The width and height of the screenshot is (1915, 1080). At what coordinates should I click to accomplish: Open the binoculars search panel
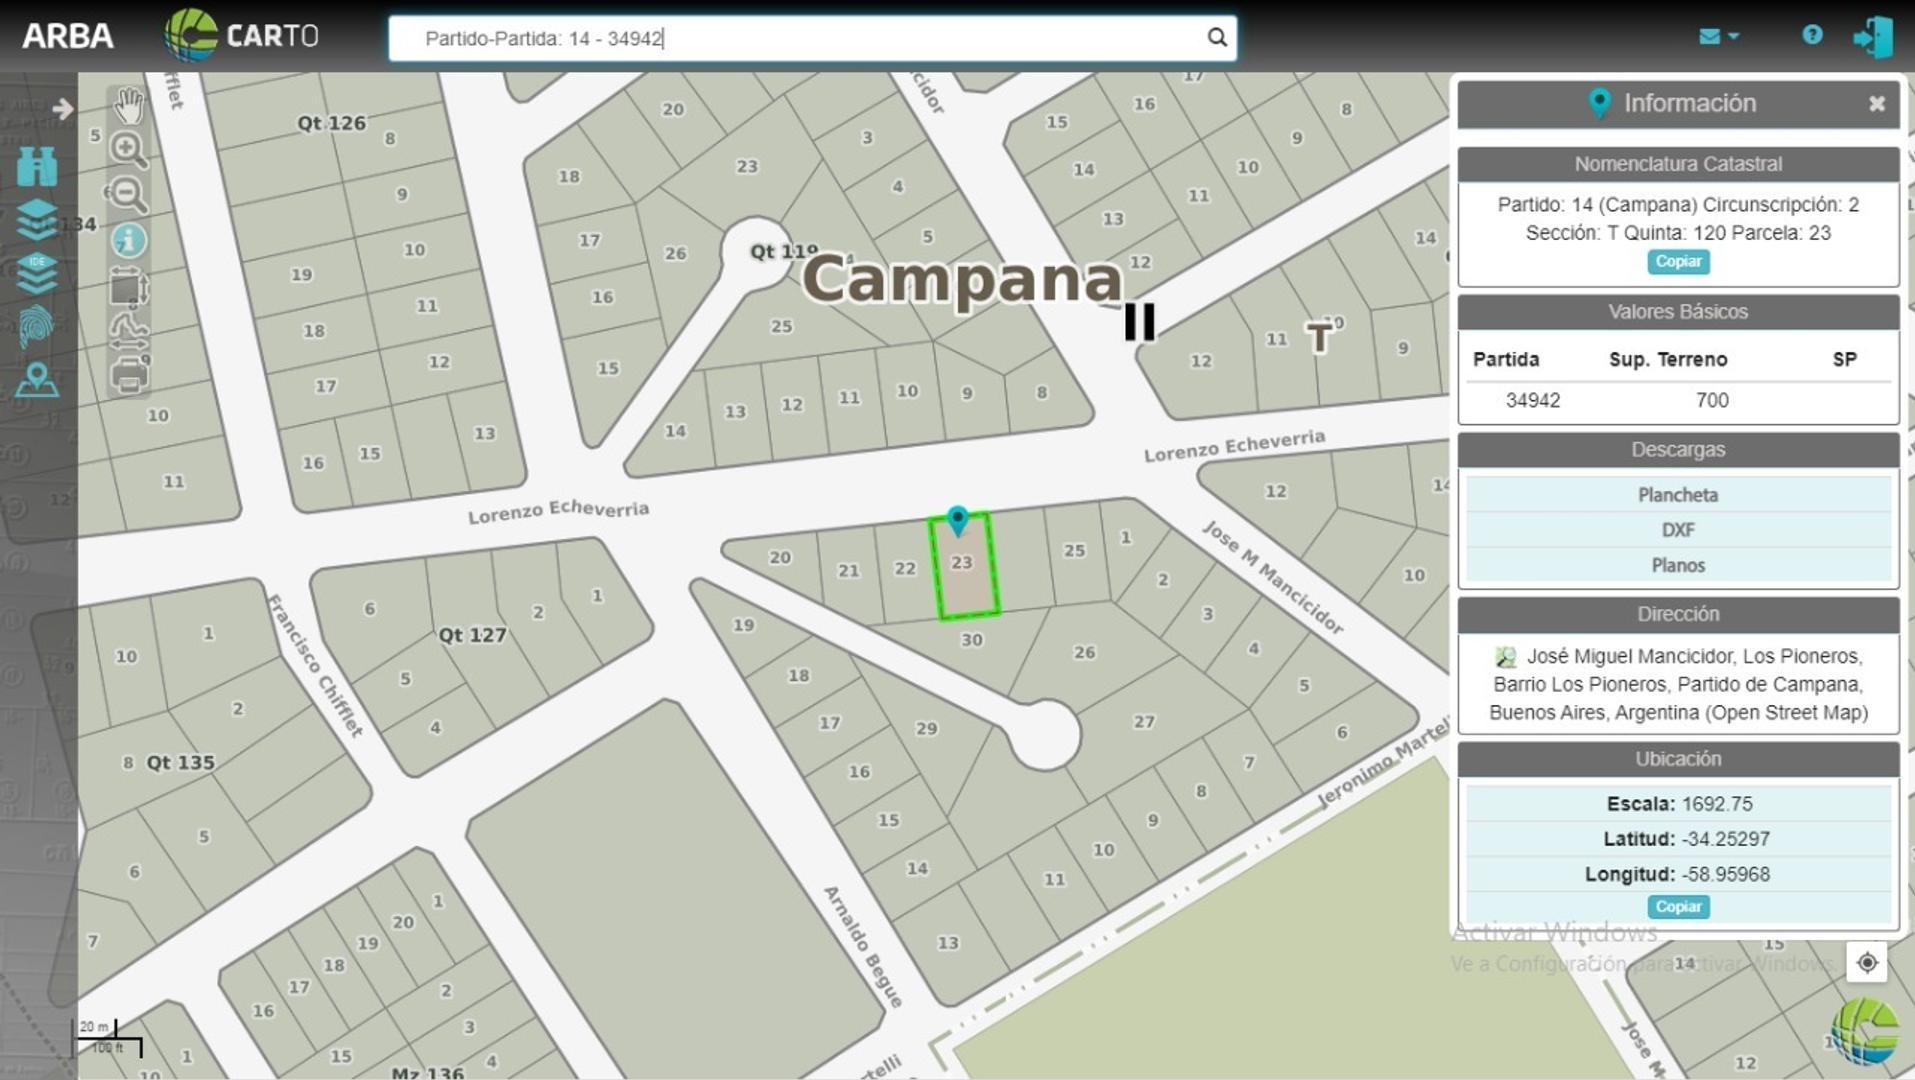37,167
